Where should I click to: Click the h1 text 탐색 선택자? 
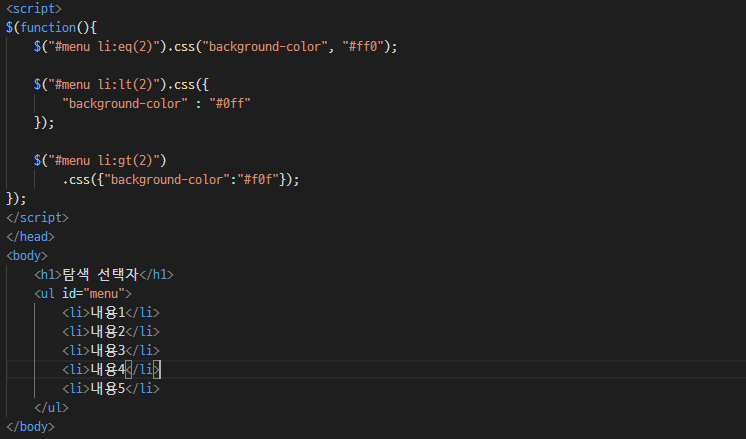100,274
